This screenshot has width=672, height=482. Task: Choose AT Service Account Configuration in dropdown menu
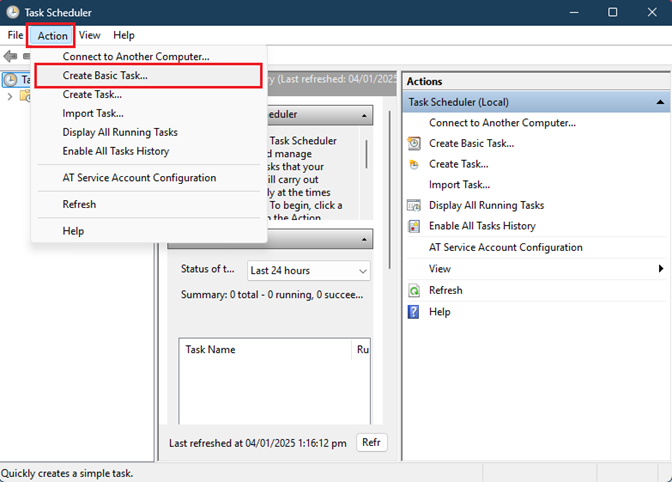click(148, 177)
